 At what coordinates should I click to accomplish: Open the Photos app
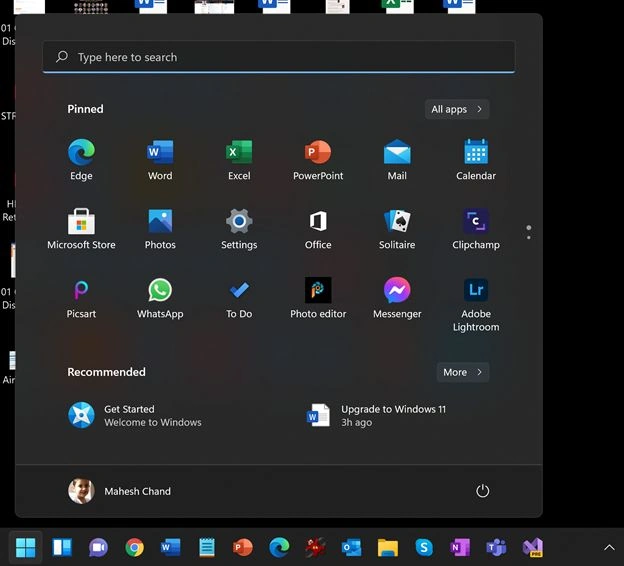tap(160, 229)
